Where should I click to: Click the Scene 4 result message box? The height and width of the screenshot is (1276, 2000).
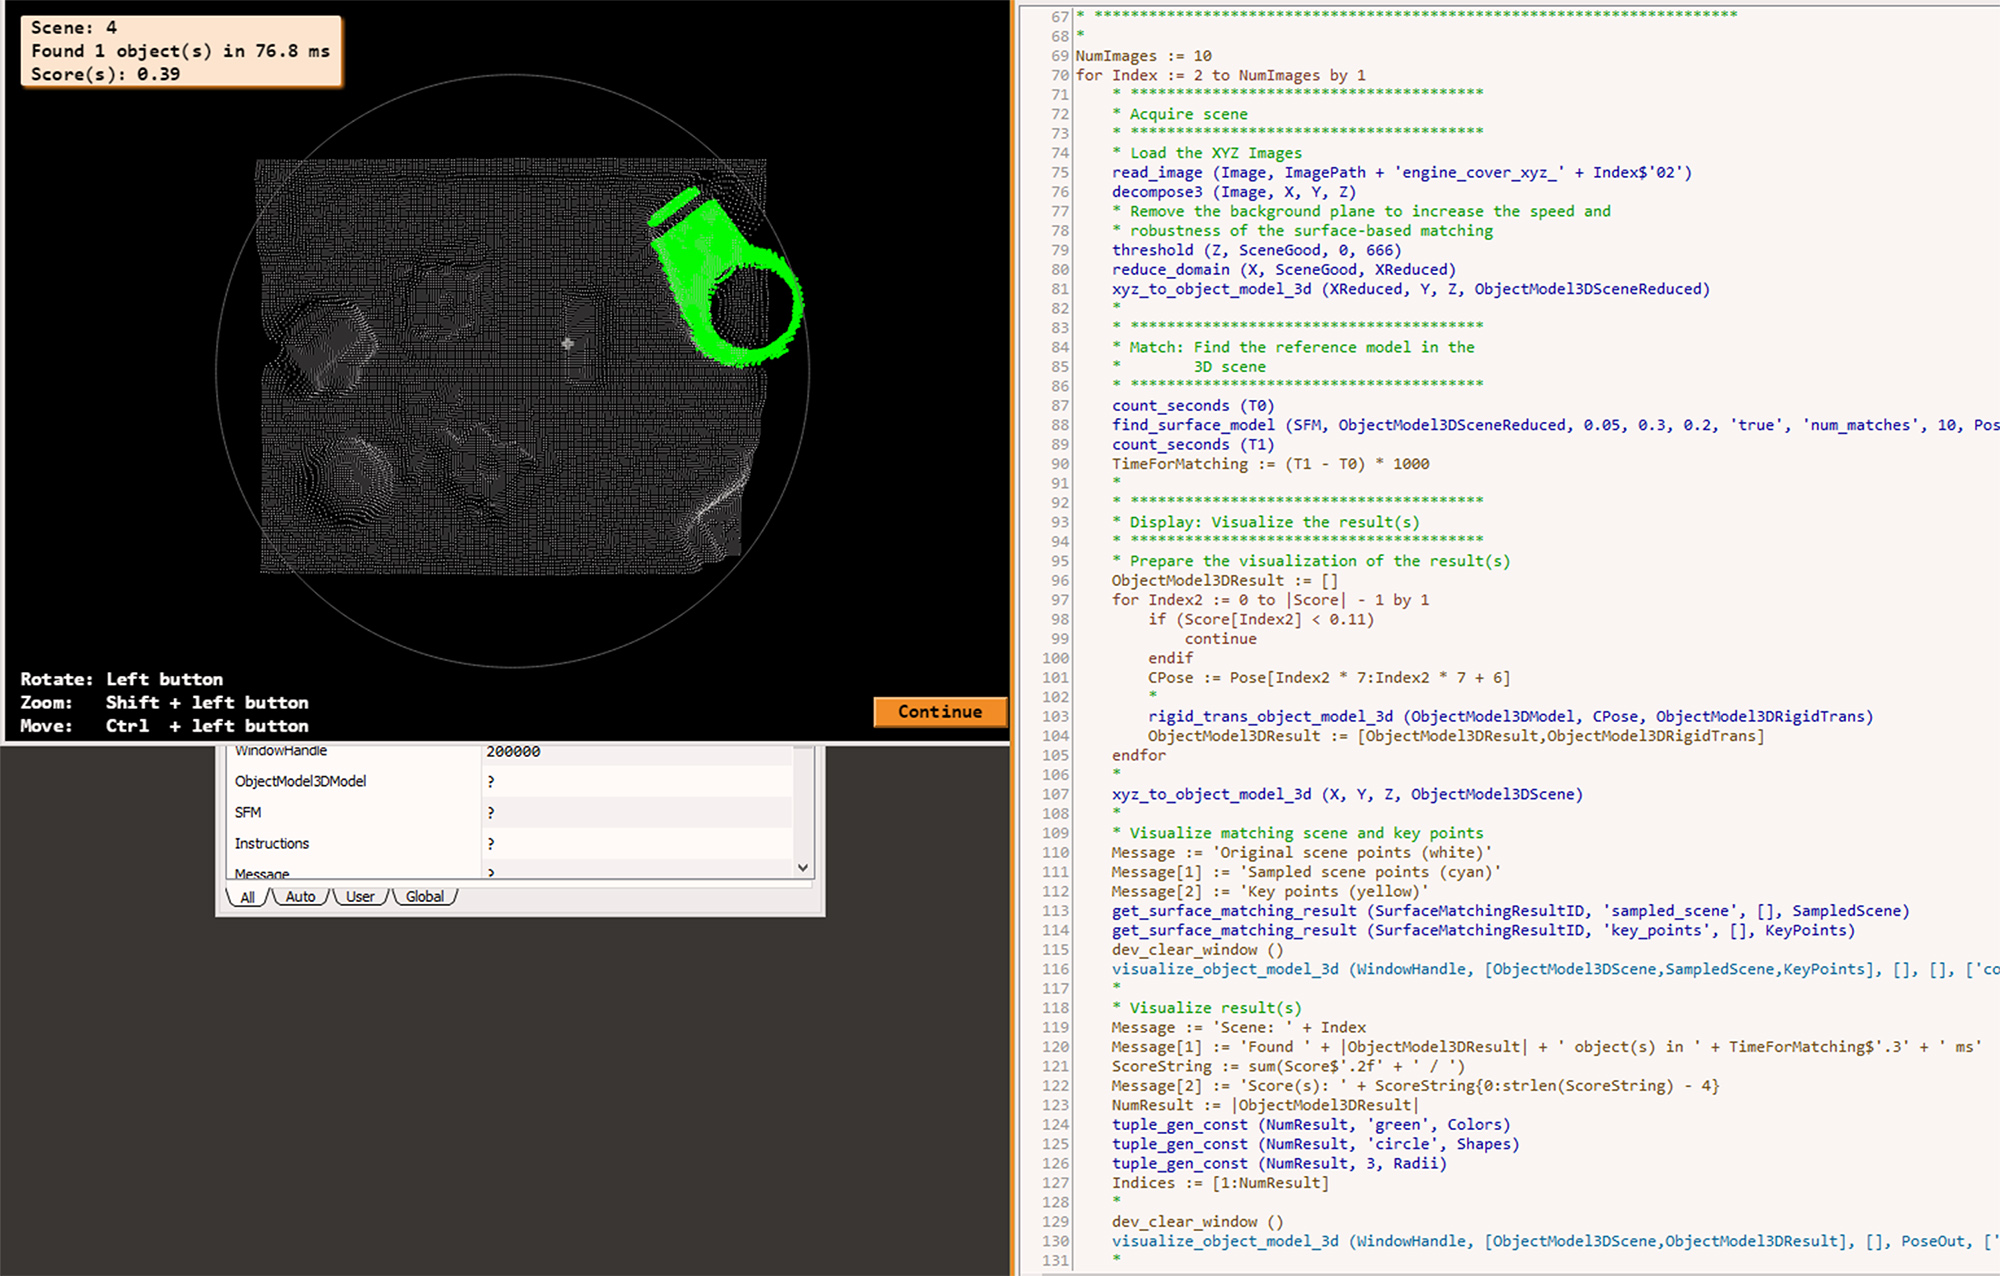[181, 51]
